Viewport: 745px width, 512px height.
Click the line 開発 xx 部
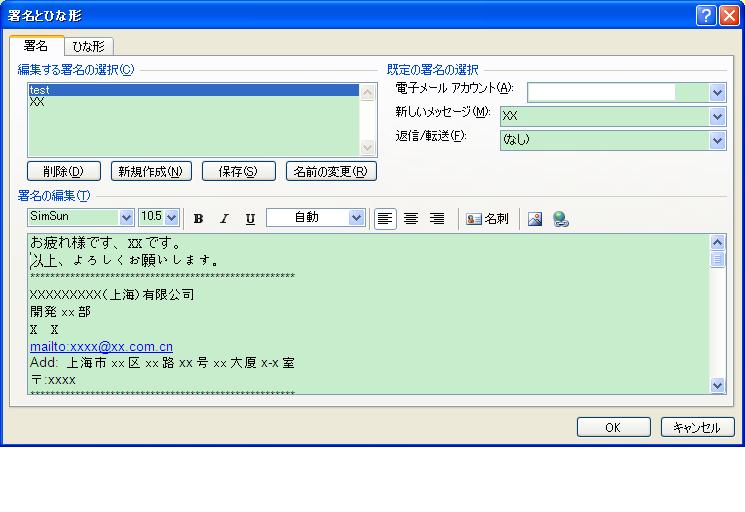[x=60, y=312]
